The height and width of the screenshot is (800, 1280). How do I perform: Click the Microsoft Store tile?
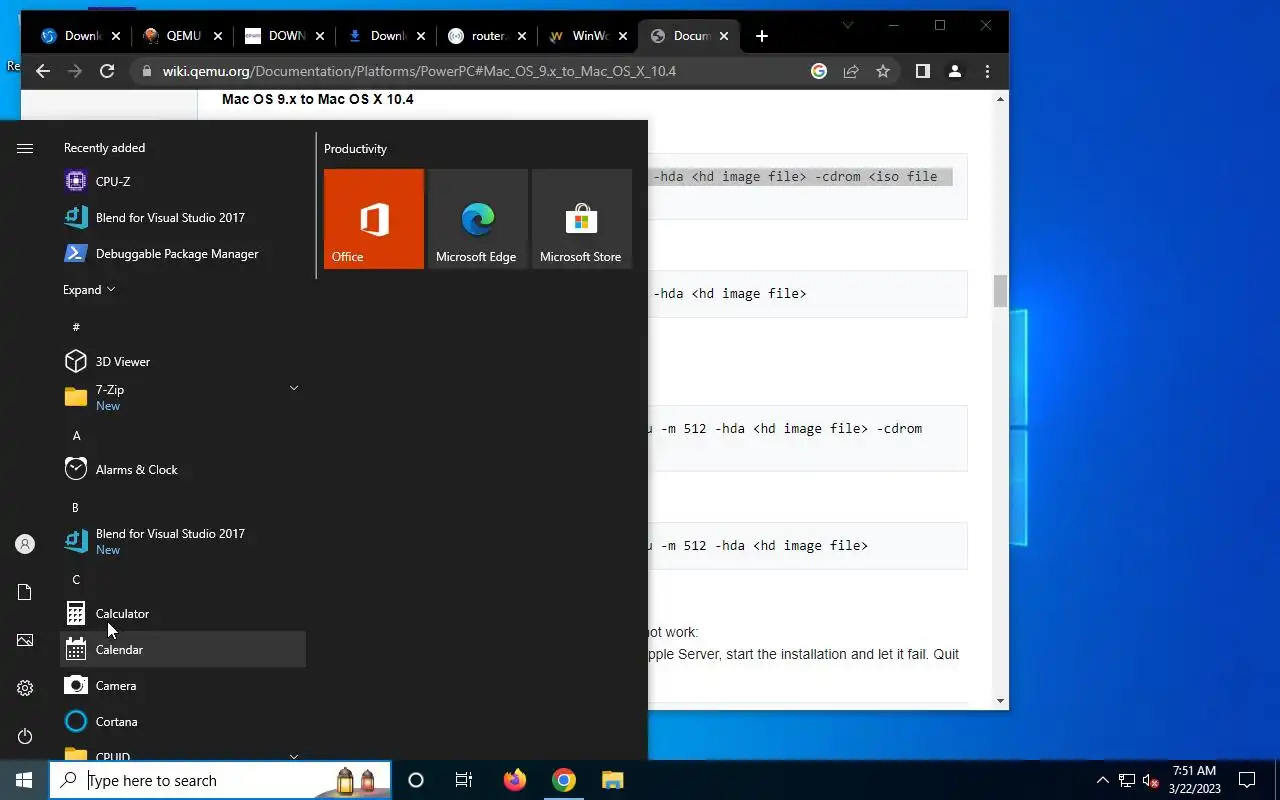click(582, 219)
